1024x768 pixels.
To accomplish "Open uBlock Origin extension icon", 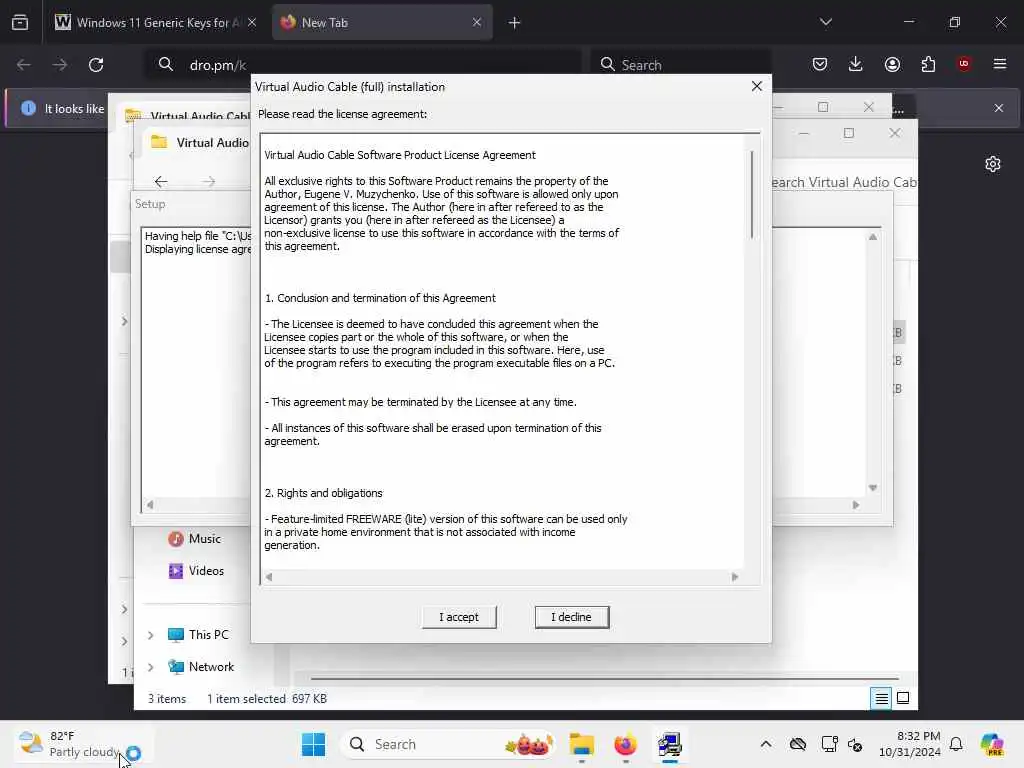I will pos(964,64).
